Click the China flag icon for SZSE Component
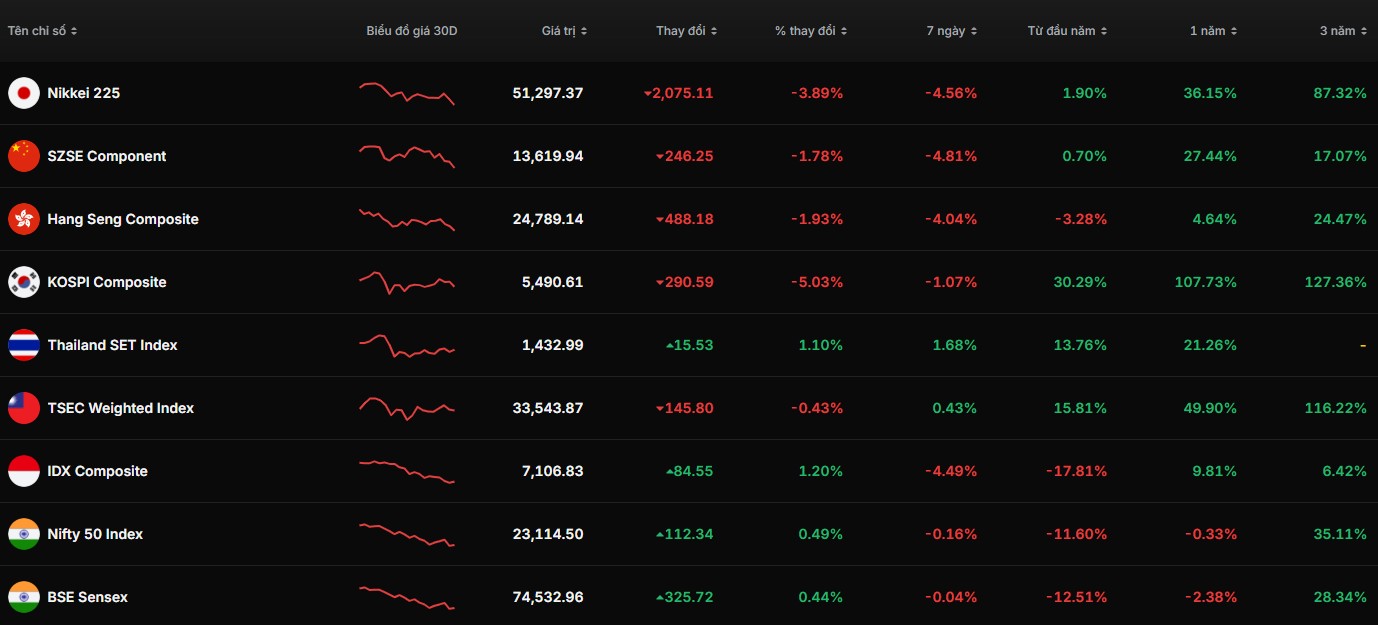Viewport: 1378px width, 625px height. click(24, 156)
